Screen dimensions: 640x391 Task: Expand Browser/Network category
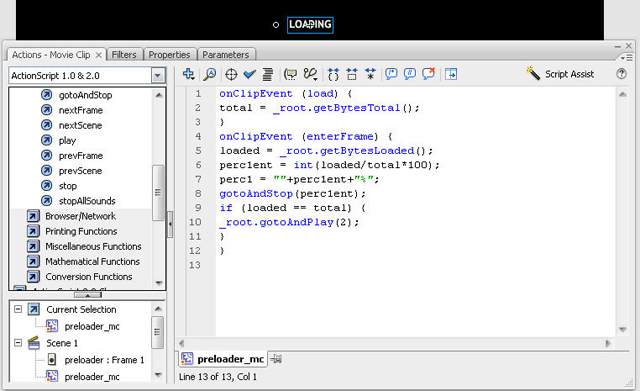click(80, 216)
